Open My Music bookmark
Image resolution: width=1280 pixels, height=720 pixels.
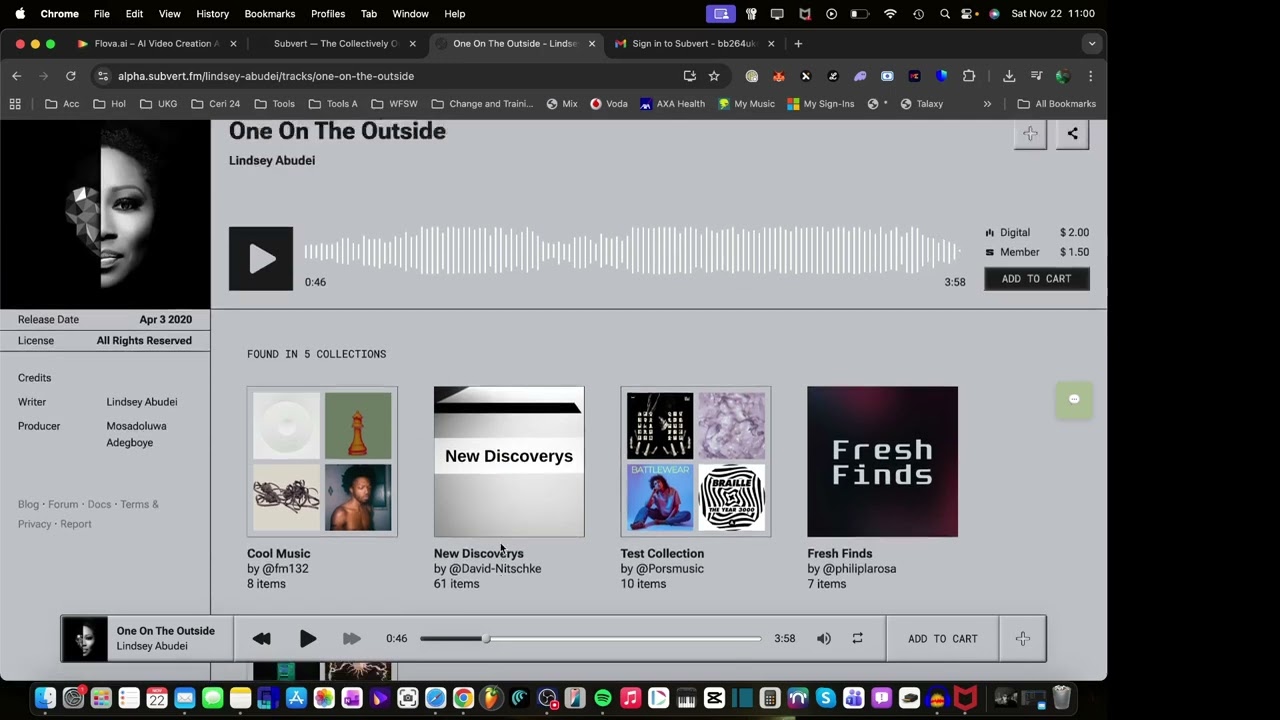pyautogui.click(x=746, y=104)
